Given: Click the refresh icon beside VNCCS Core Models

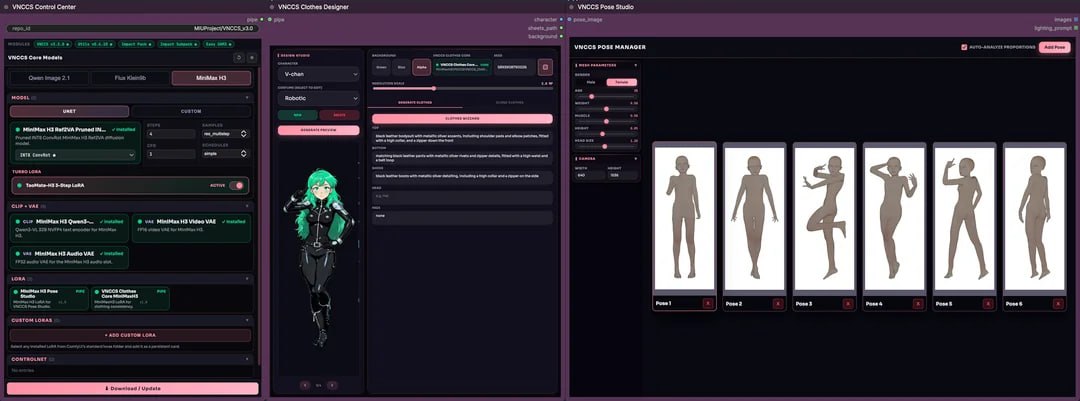Looking at the screenshot, I should tap(239, 58).
